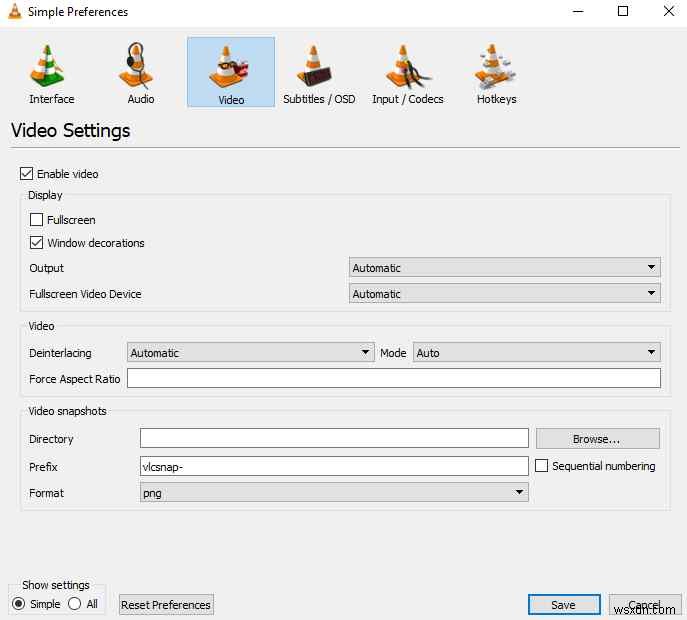This screenshot has width=687, height=620.
Task: Open the Audio preferences headphone cone icon
Action: click(137, 66)
